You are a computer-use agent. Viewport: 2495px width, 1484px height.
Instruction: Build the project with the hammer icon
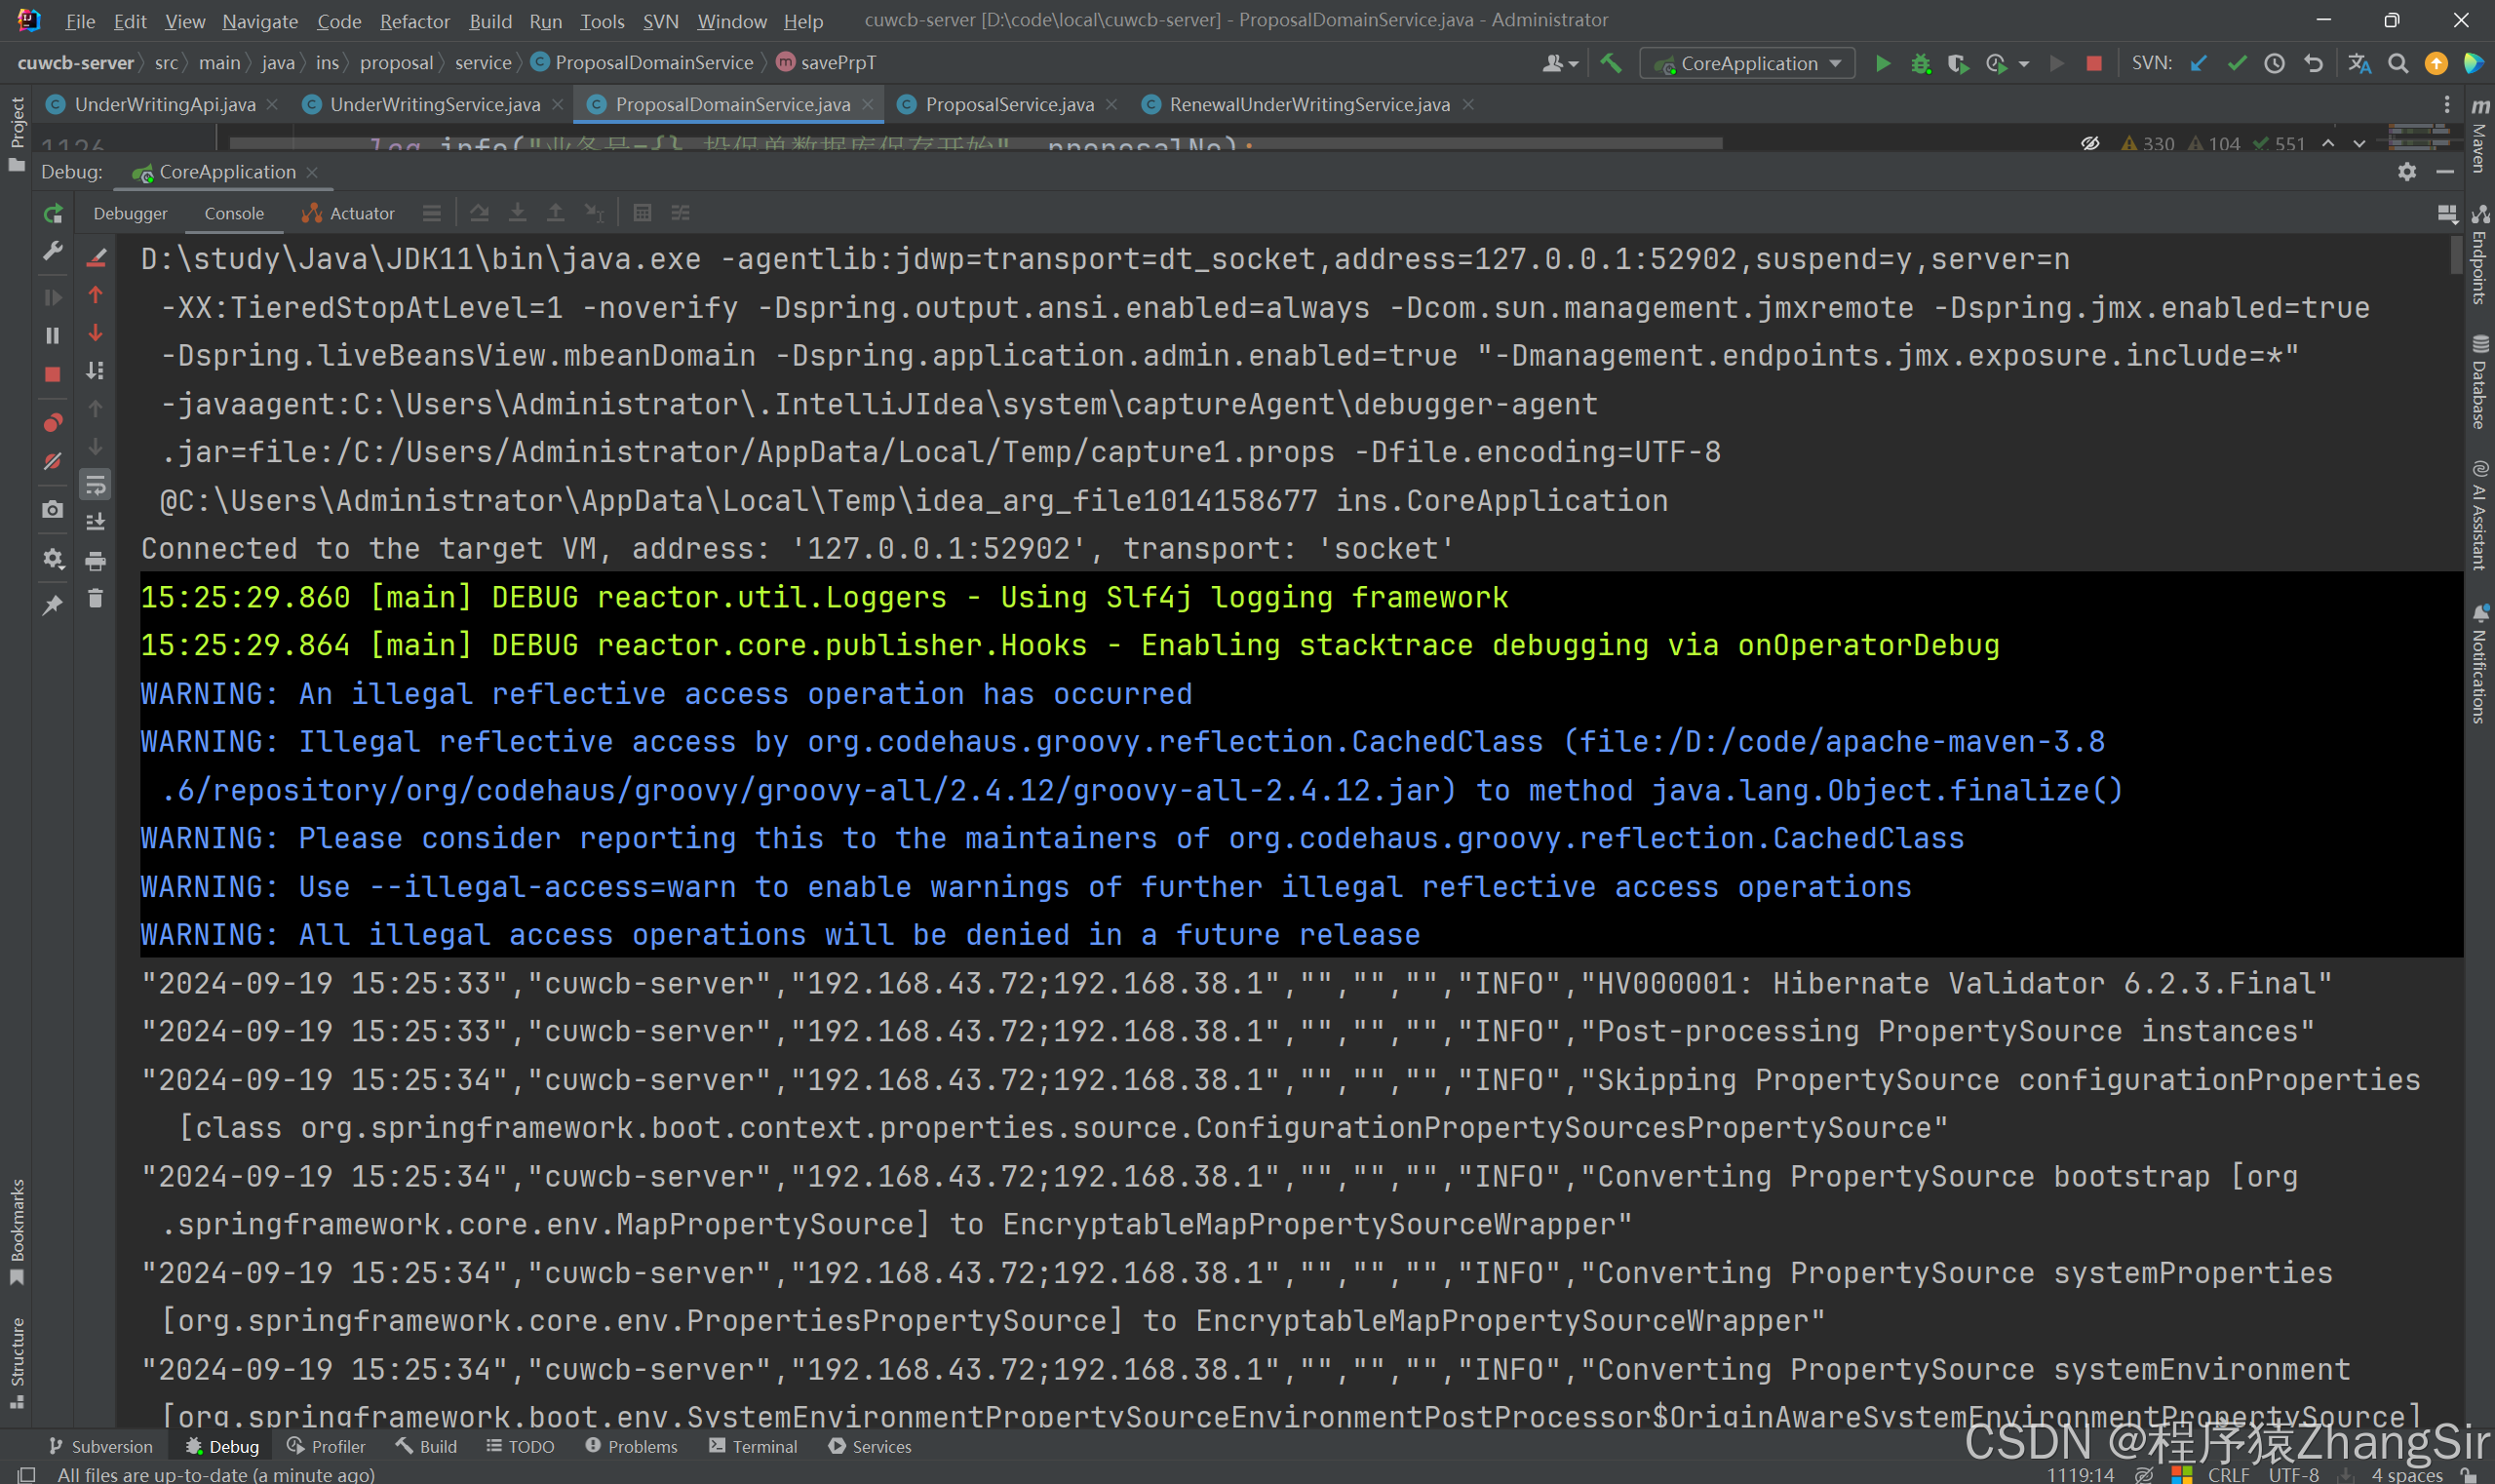(1610, 63)
